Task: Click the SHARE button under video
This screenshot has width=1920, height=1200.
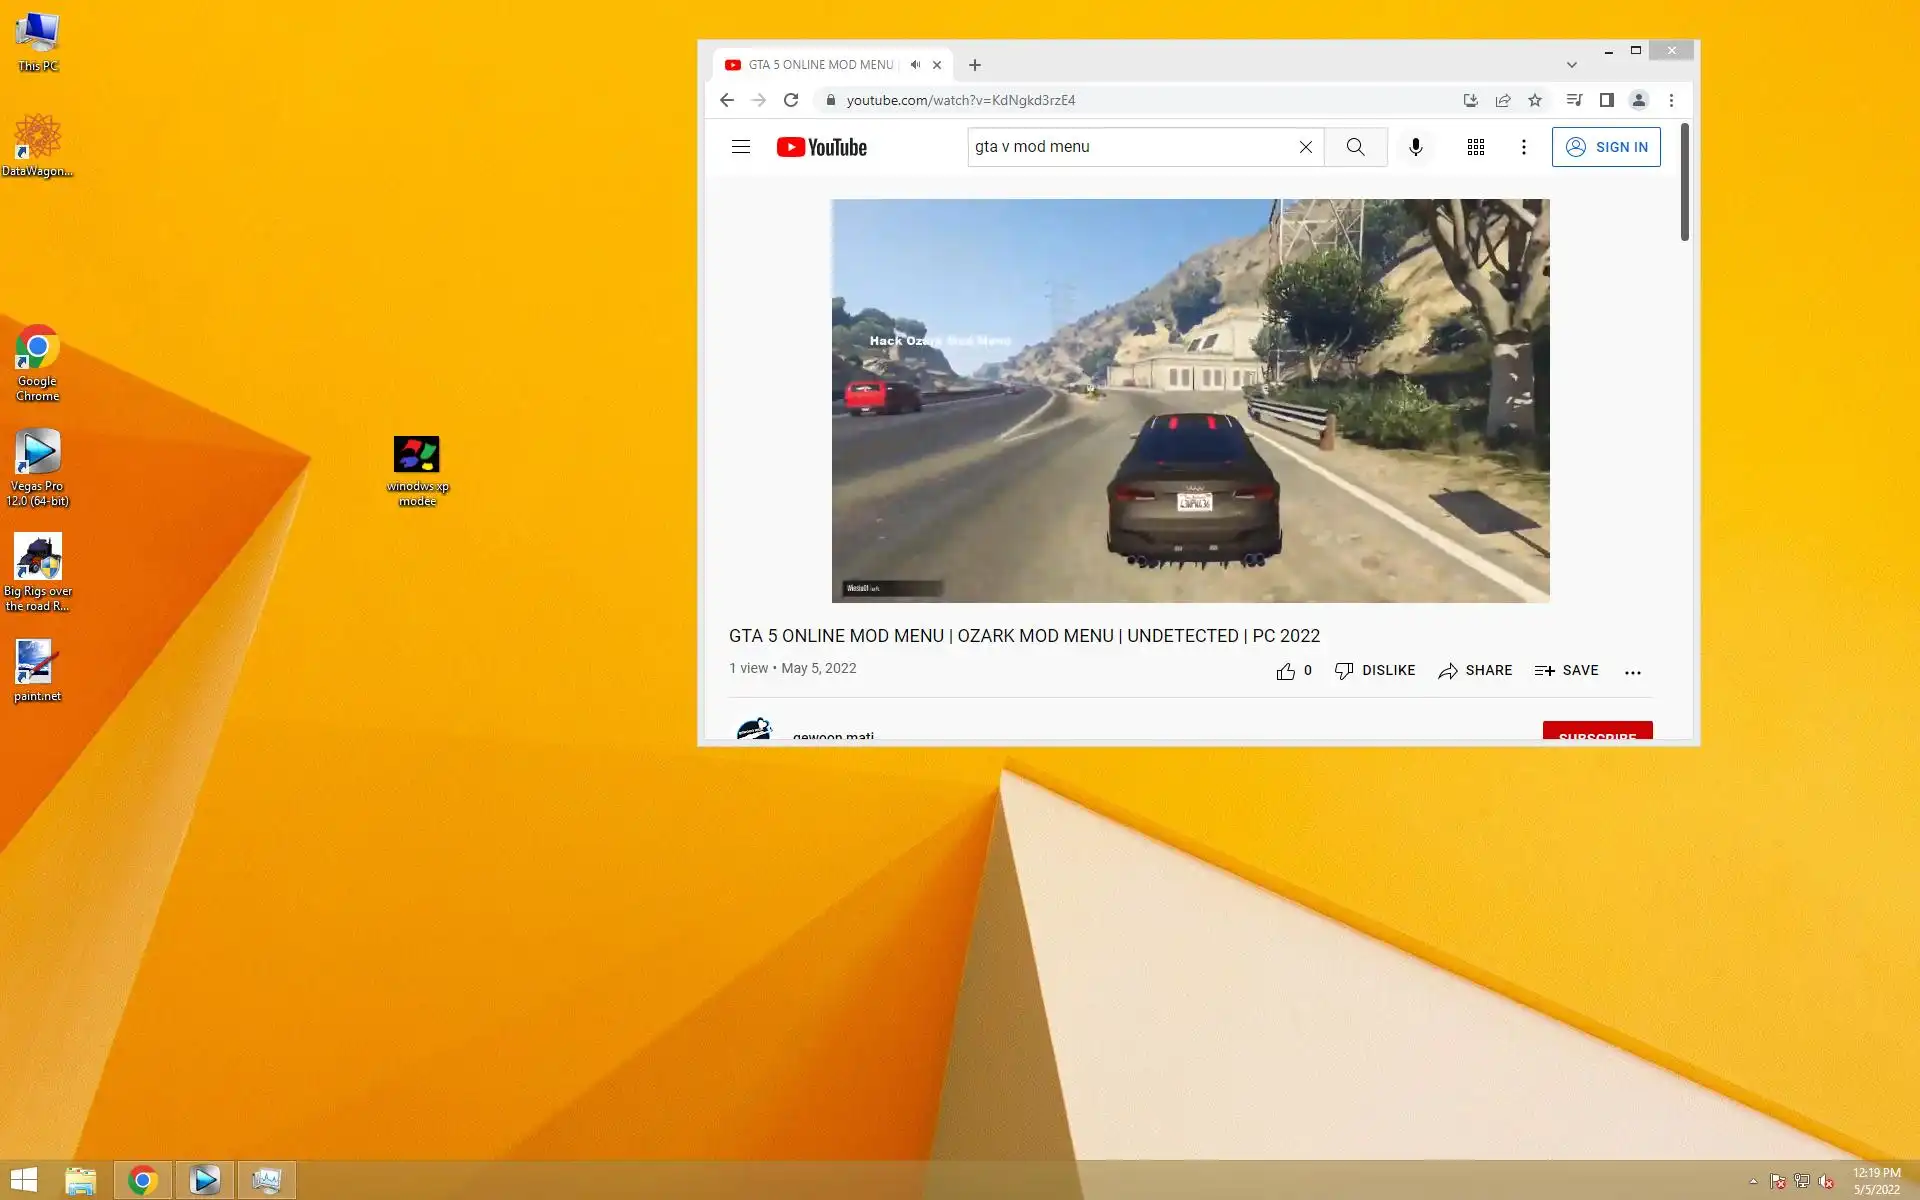Action: 1475,671
